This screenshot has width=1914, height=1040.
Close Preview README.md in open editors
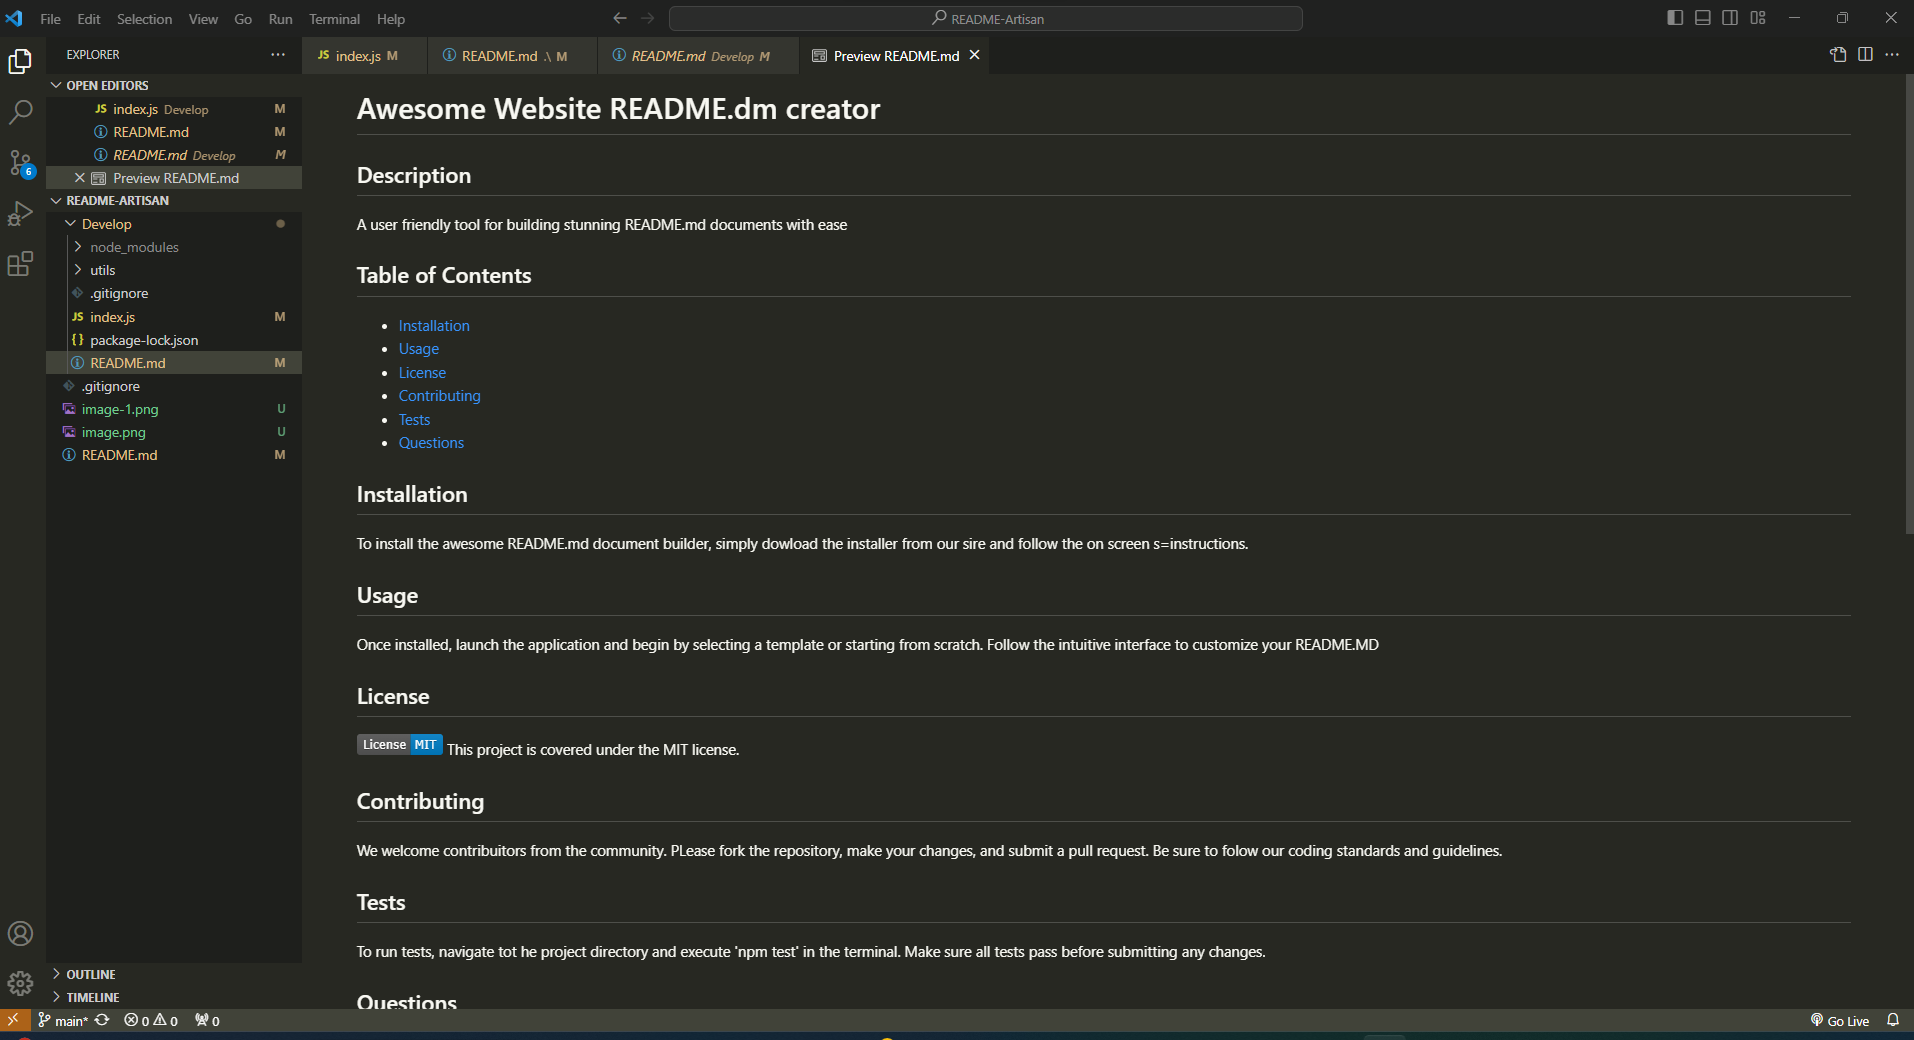pos(80,178)
